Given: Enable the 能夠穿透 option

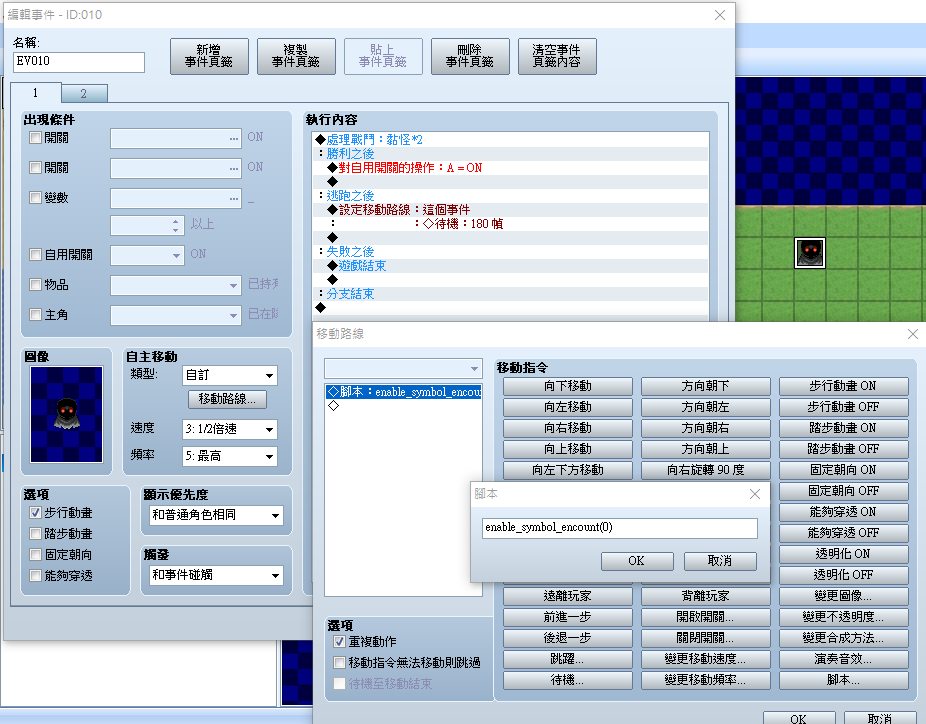Looking at the screenshot, I should point(35,576).
